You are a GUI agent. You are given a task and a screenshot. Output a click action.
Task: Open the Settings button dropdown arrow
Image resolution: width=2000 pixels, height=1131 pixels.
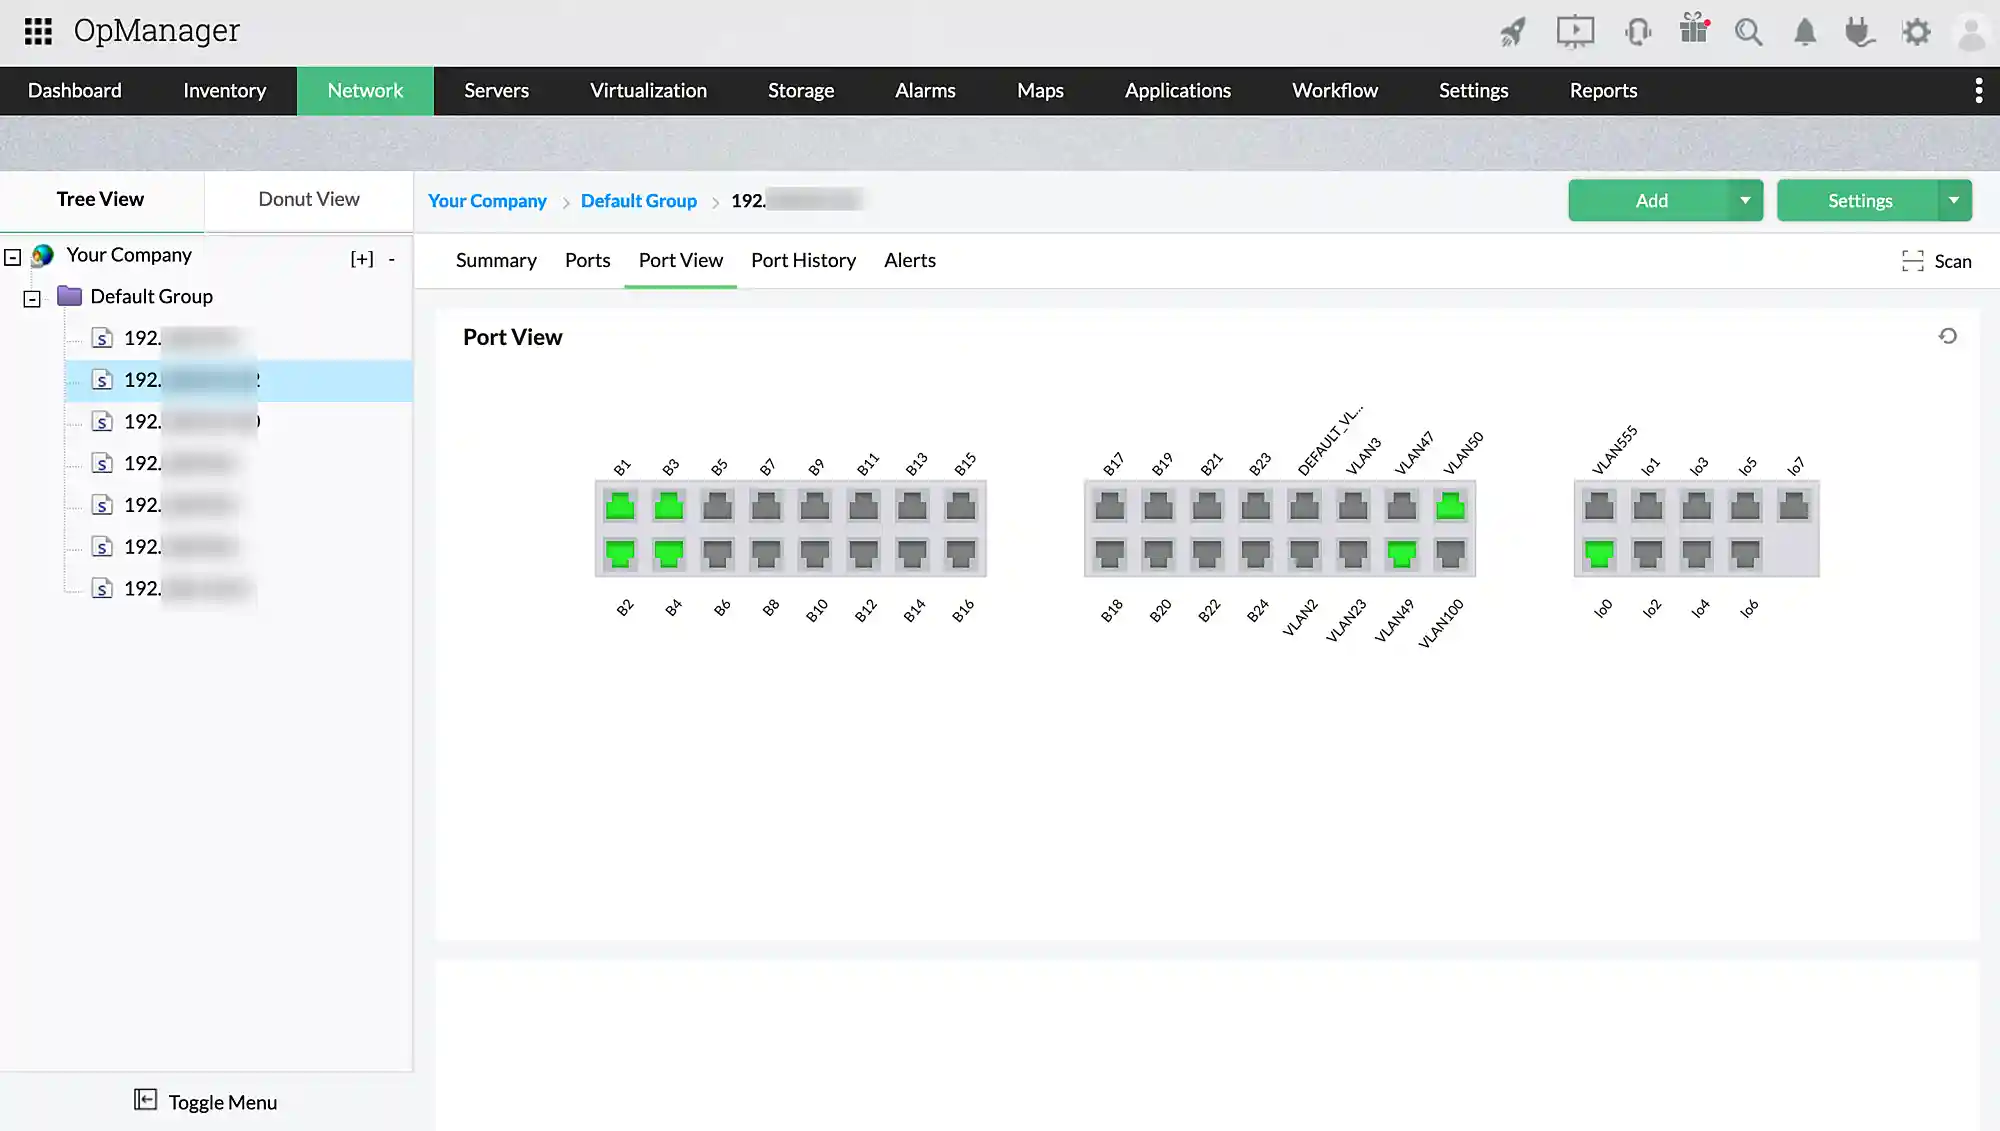pos(1954,200)
